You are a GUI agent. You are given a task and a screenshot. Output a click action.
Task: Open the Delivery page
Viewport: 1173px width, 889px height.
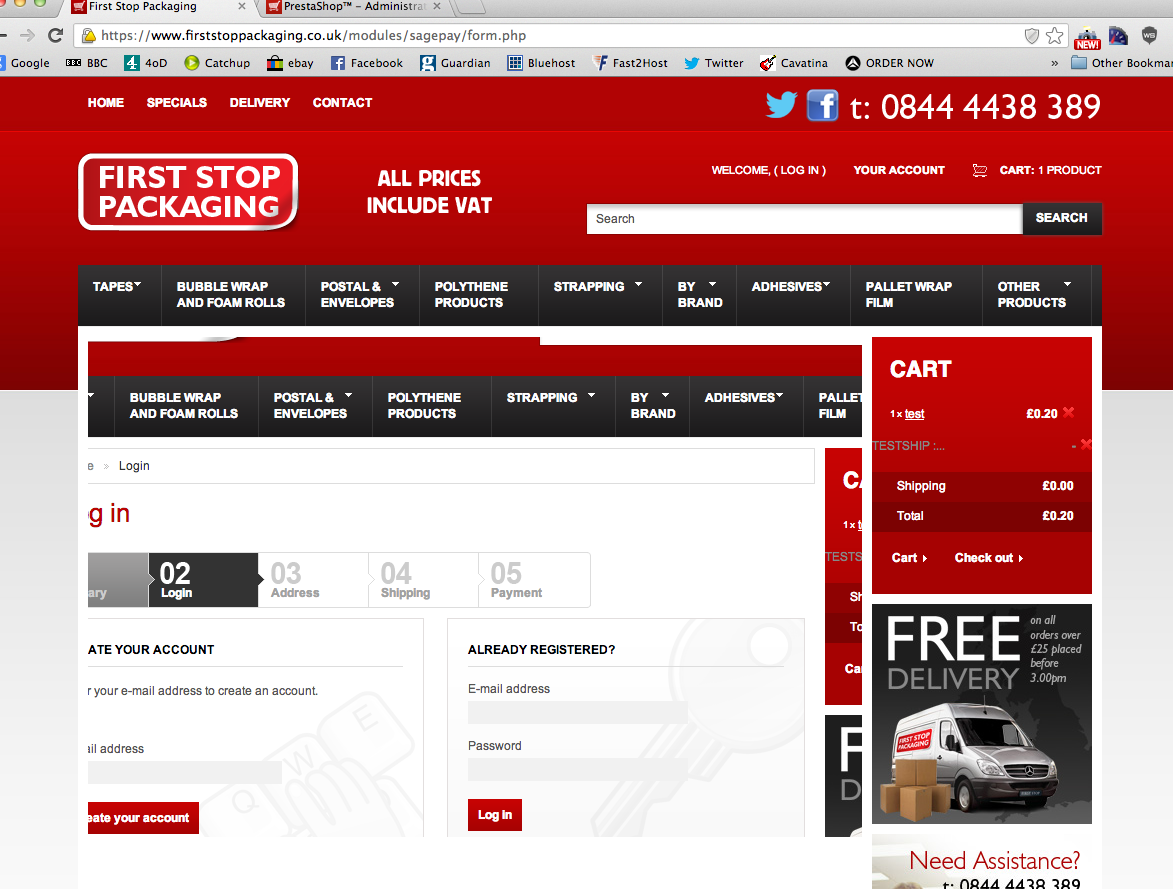point(260,103)
